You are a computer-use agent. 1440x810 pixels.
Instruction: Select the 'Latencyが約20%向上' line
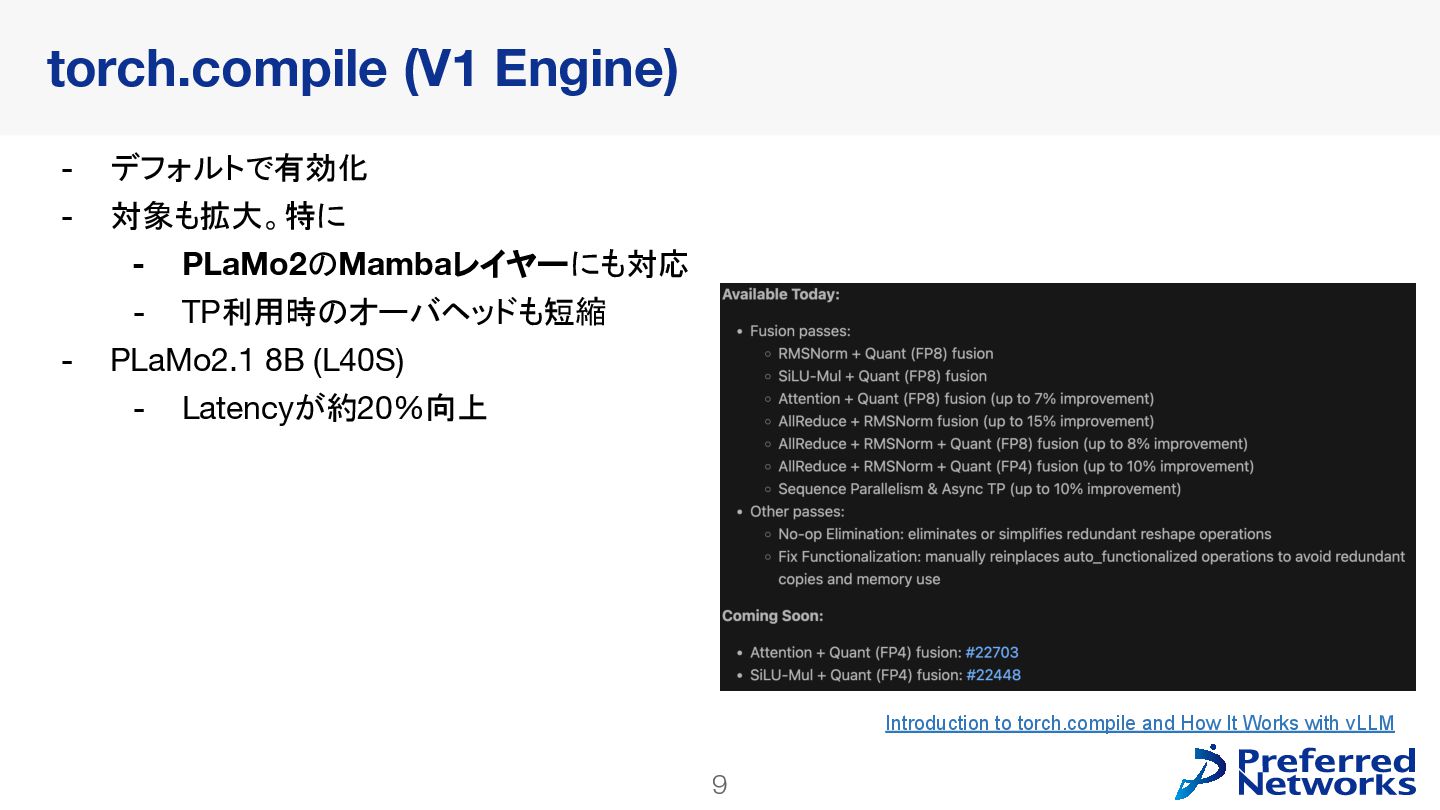click(x=334, y=408)
